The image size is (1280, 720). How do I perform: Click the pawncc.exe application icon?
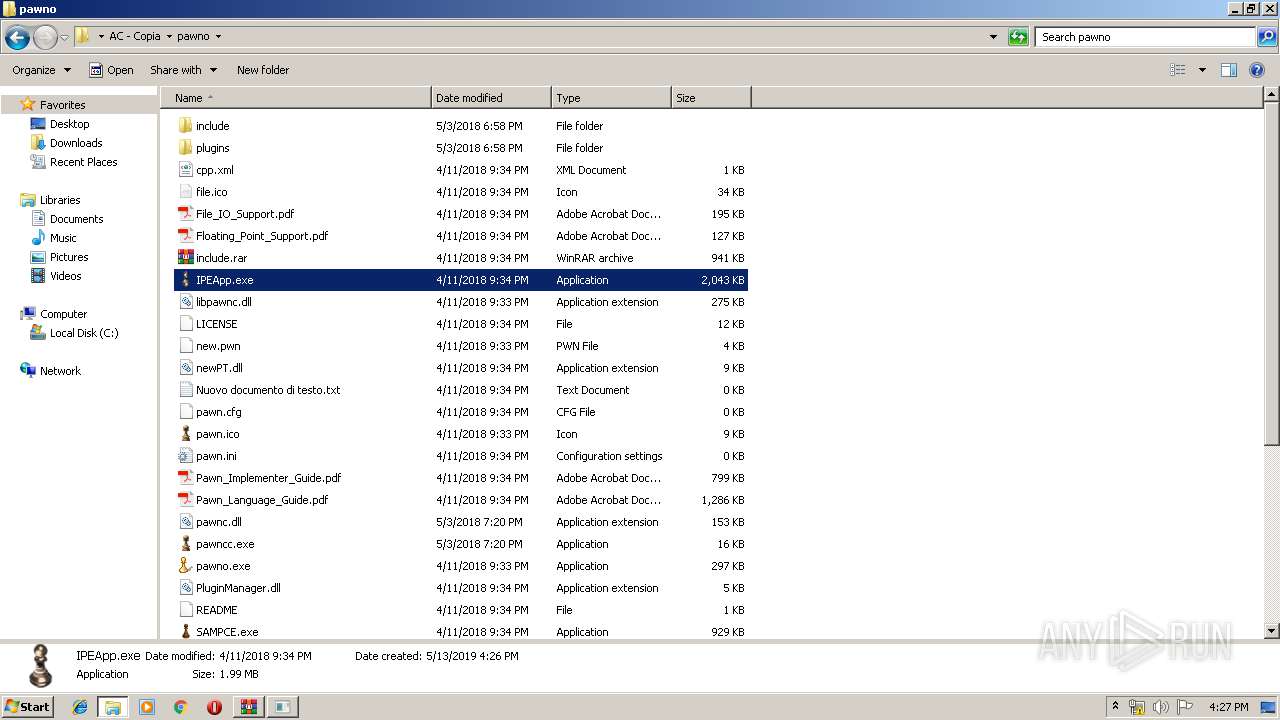(x=185, y=544)
